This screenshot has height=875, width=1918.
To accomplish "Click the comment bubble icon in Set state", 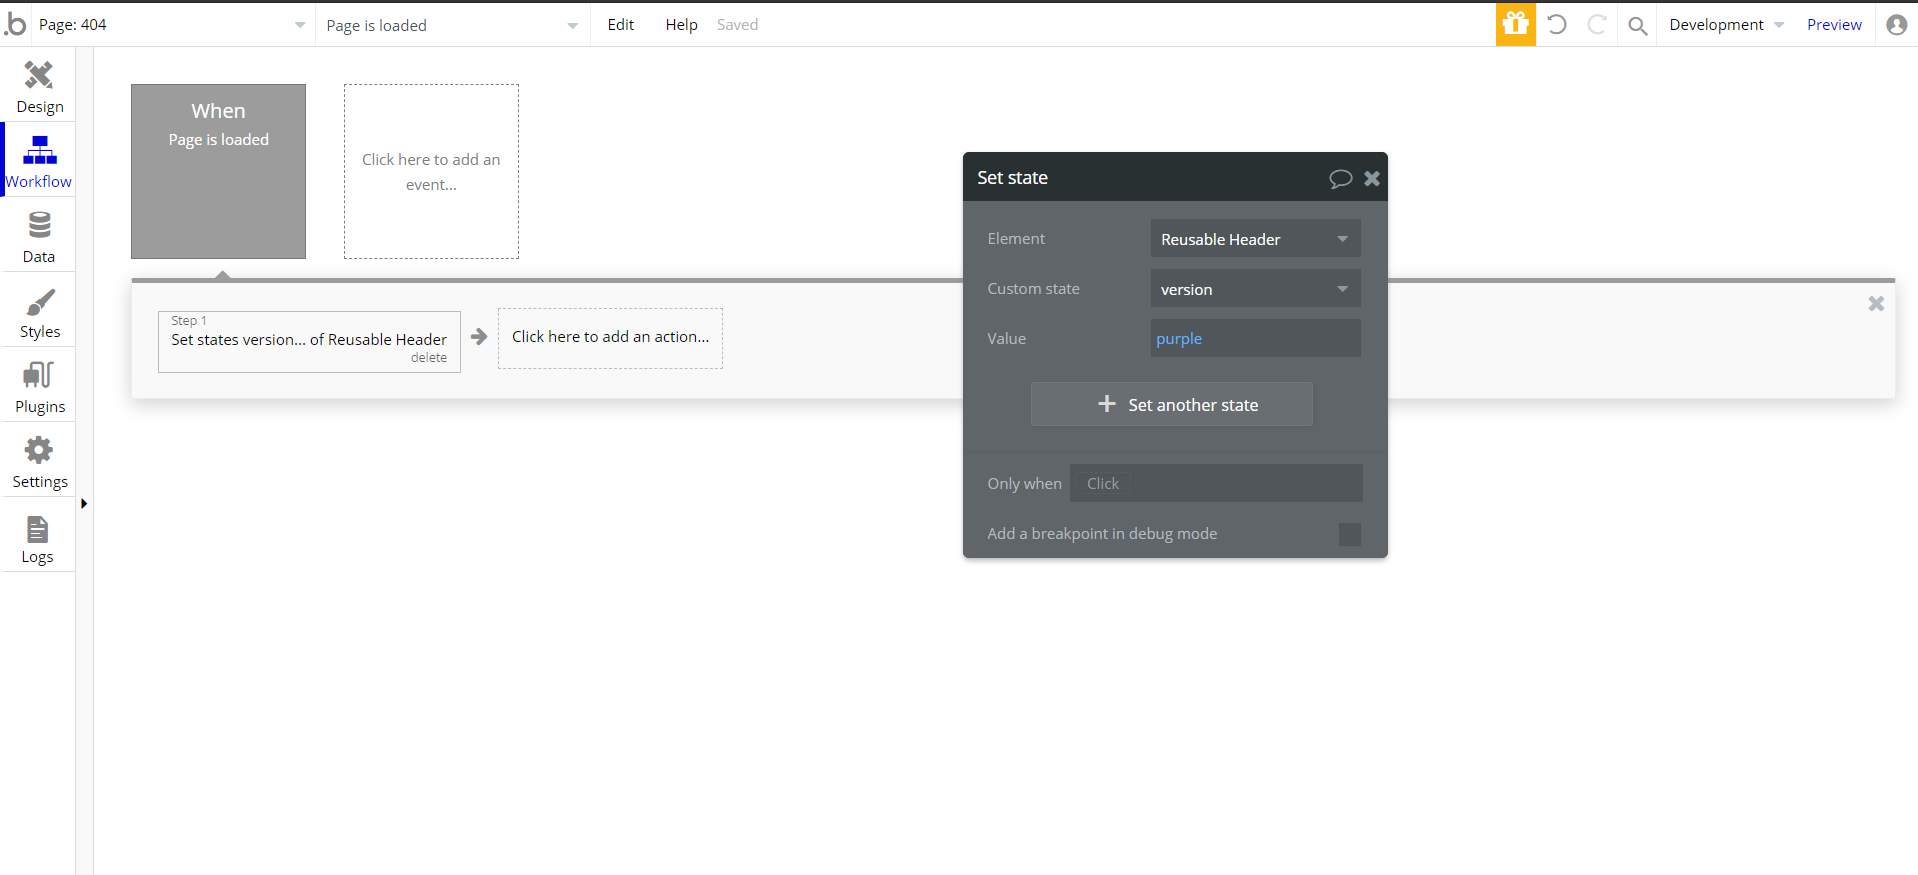I will [x=1340, y=178].
